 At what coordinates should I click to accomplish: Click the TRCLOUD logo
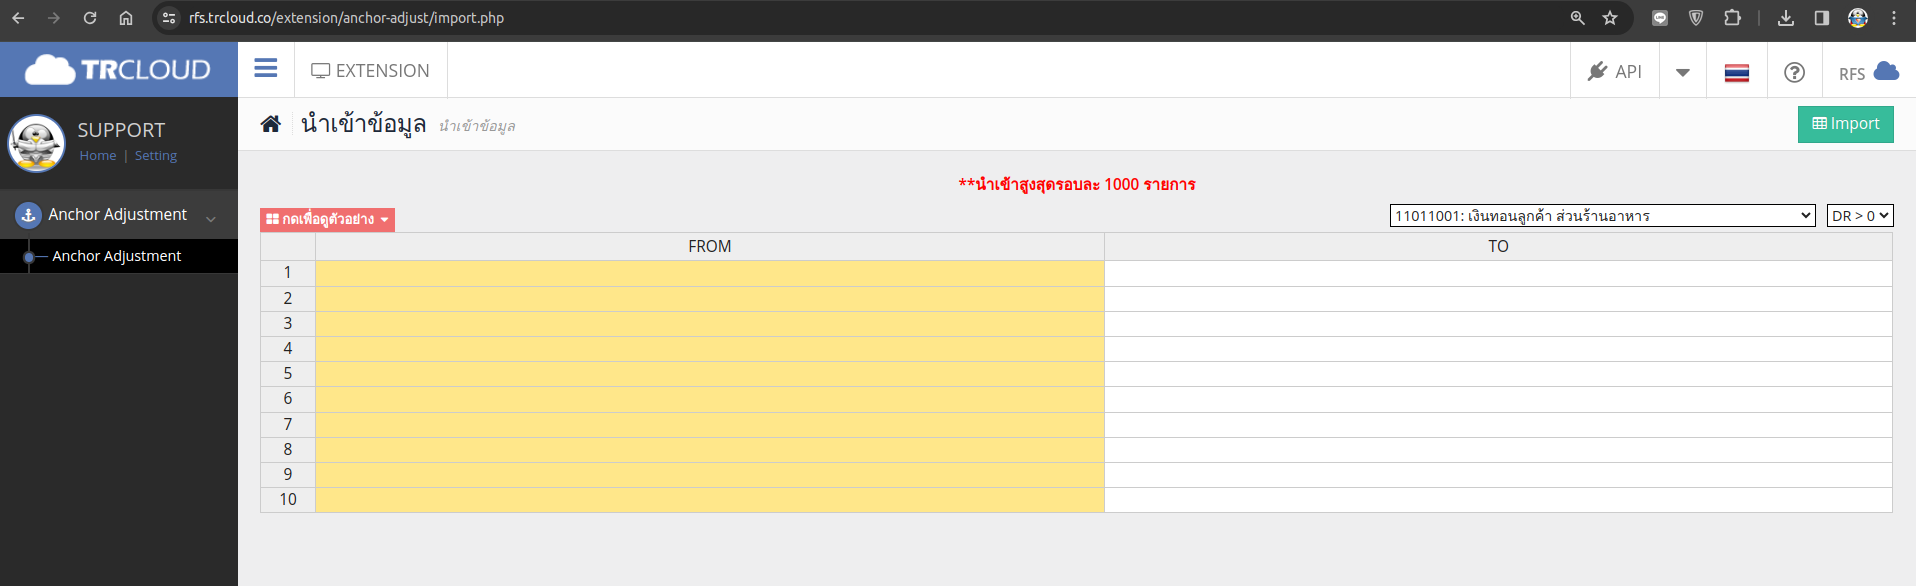point(118,70)
